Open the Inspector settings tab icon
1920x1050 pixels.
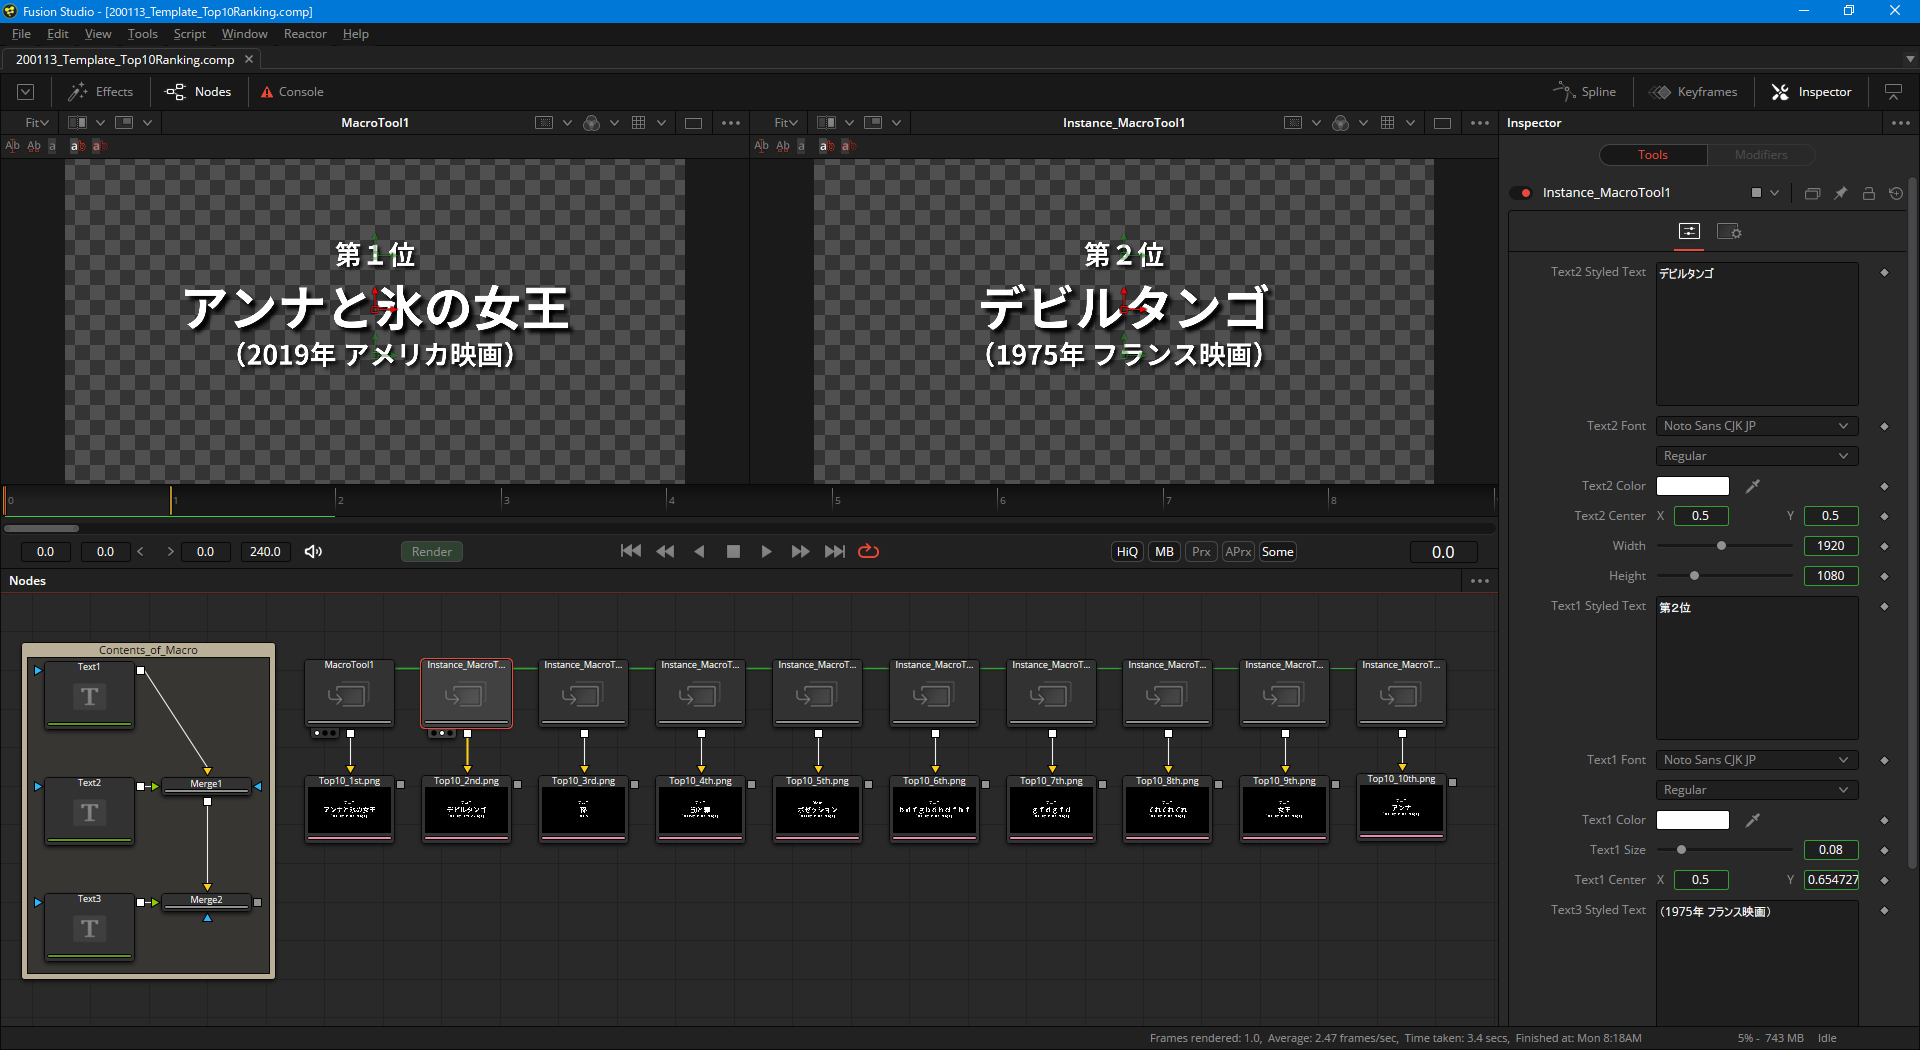pyautogui.click(x=1729, y=232)
